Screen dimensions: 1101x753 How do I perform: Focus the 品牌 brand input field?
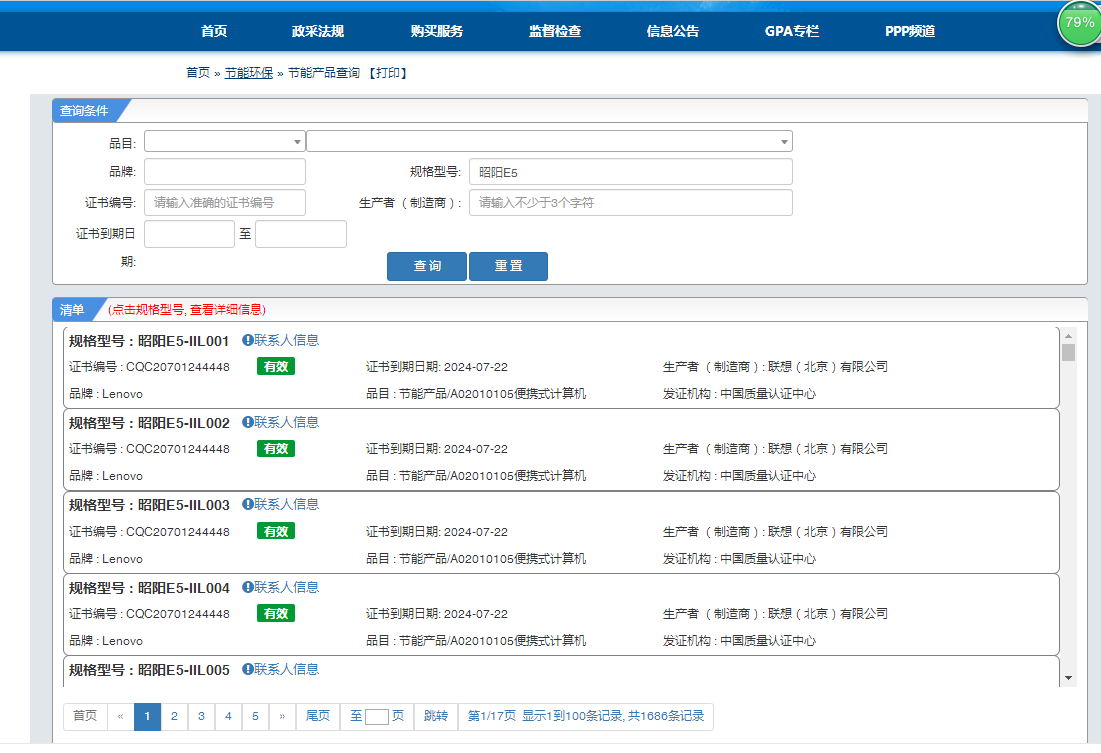coord(225,171)
